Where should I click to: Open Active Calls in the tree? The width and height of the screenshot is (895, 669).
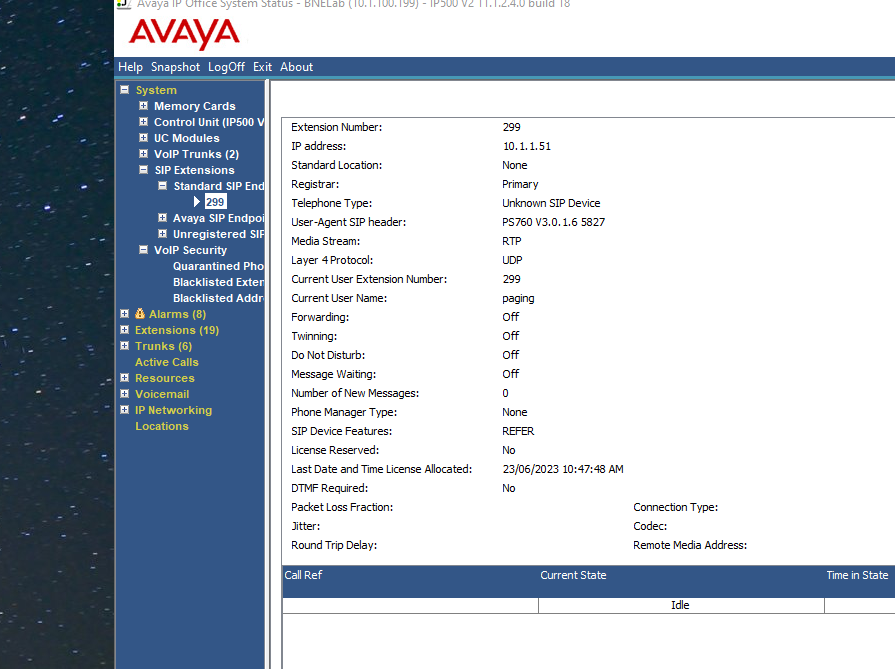tap(167, 362)
